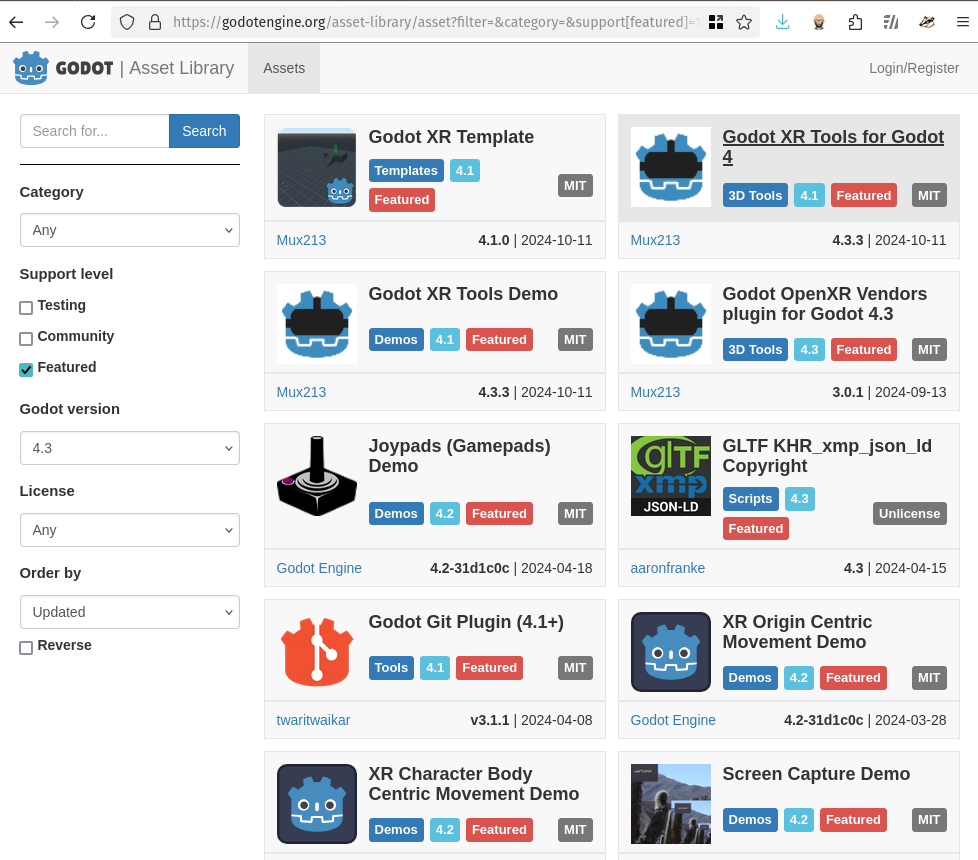Go forward in browser history

pyautogui.click(x=52, y=22)
